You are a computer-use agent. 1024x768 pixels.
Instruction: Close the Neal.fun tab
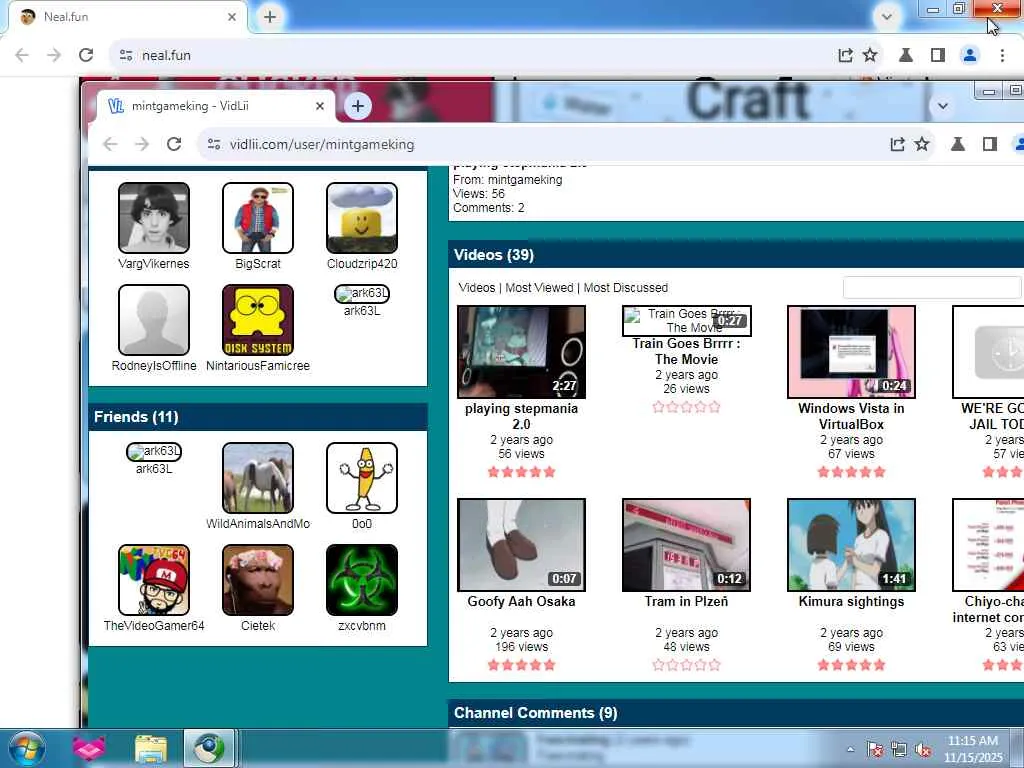pos(232,17)
